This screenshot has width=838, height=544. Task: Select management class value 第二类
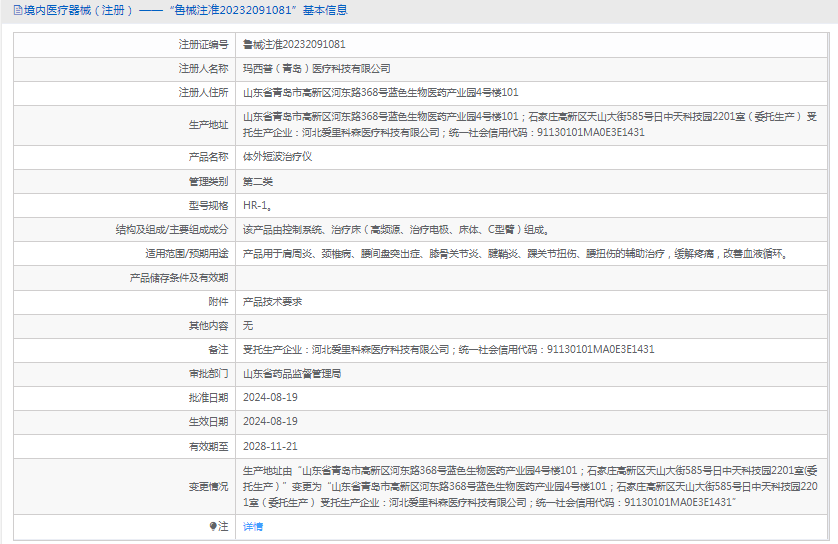258,182
